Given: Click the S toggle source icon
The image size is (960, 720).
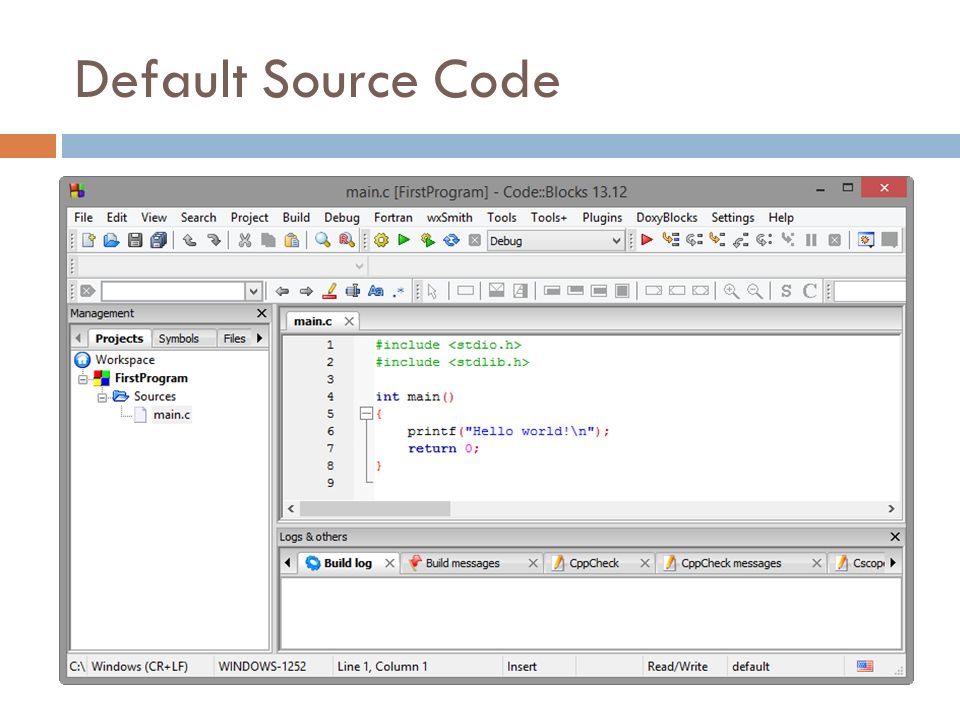Looking at the screenshot, I should coord(786,291).
